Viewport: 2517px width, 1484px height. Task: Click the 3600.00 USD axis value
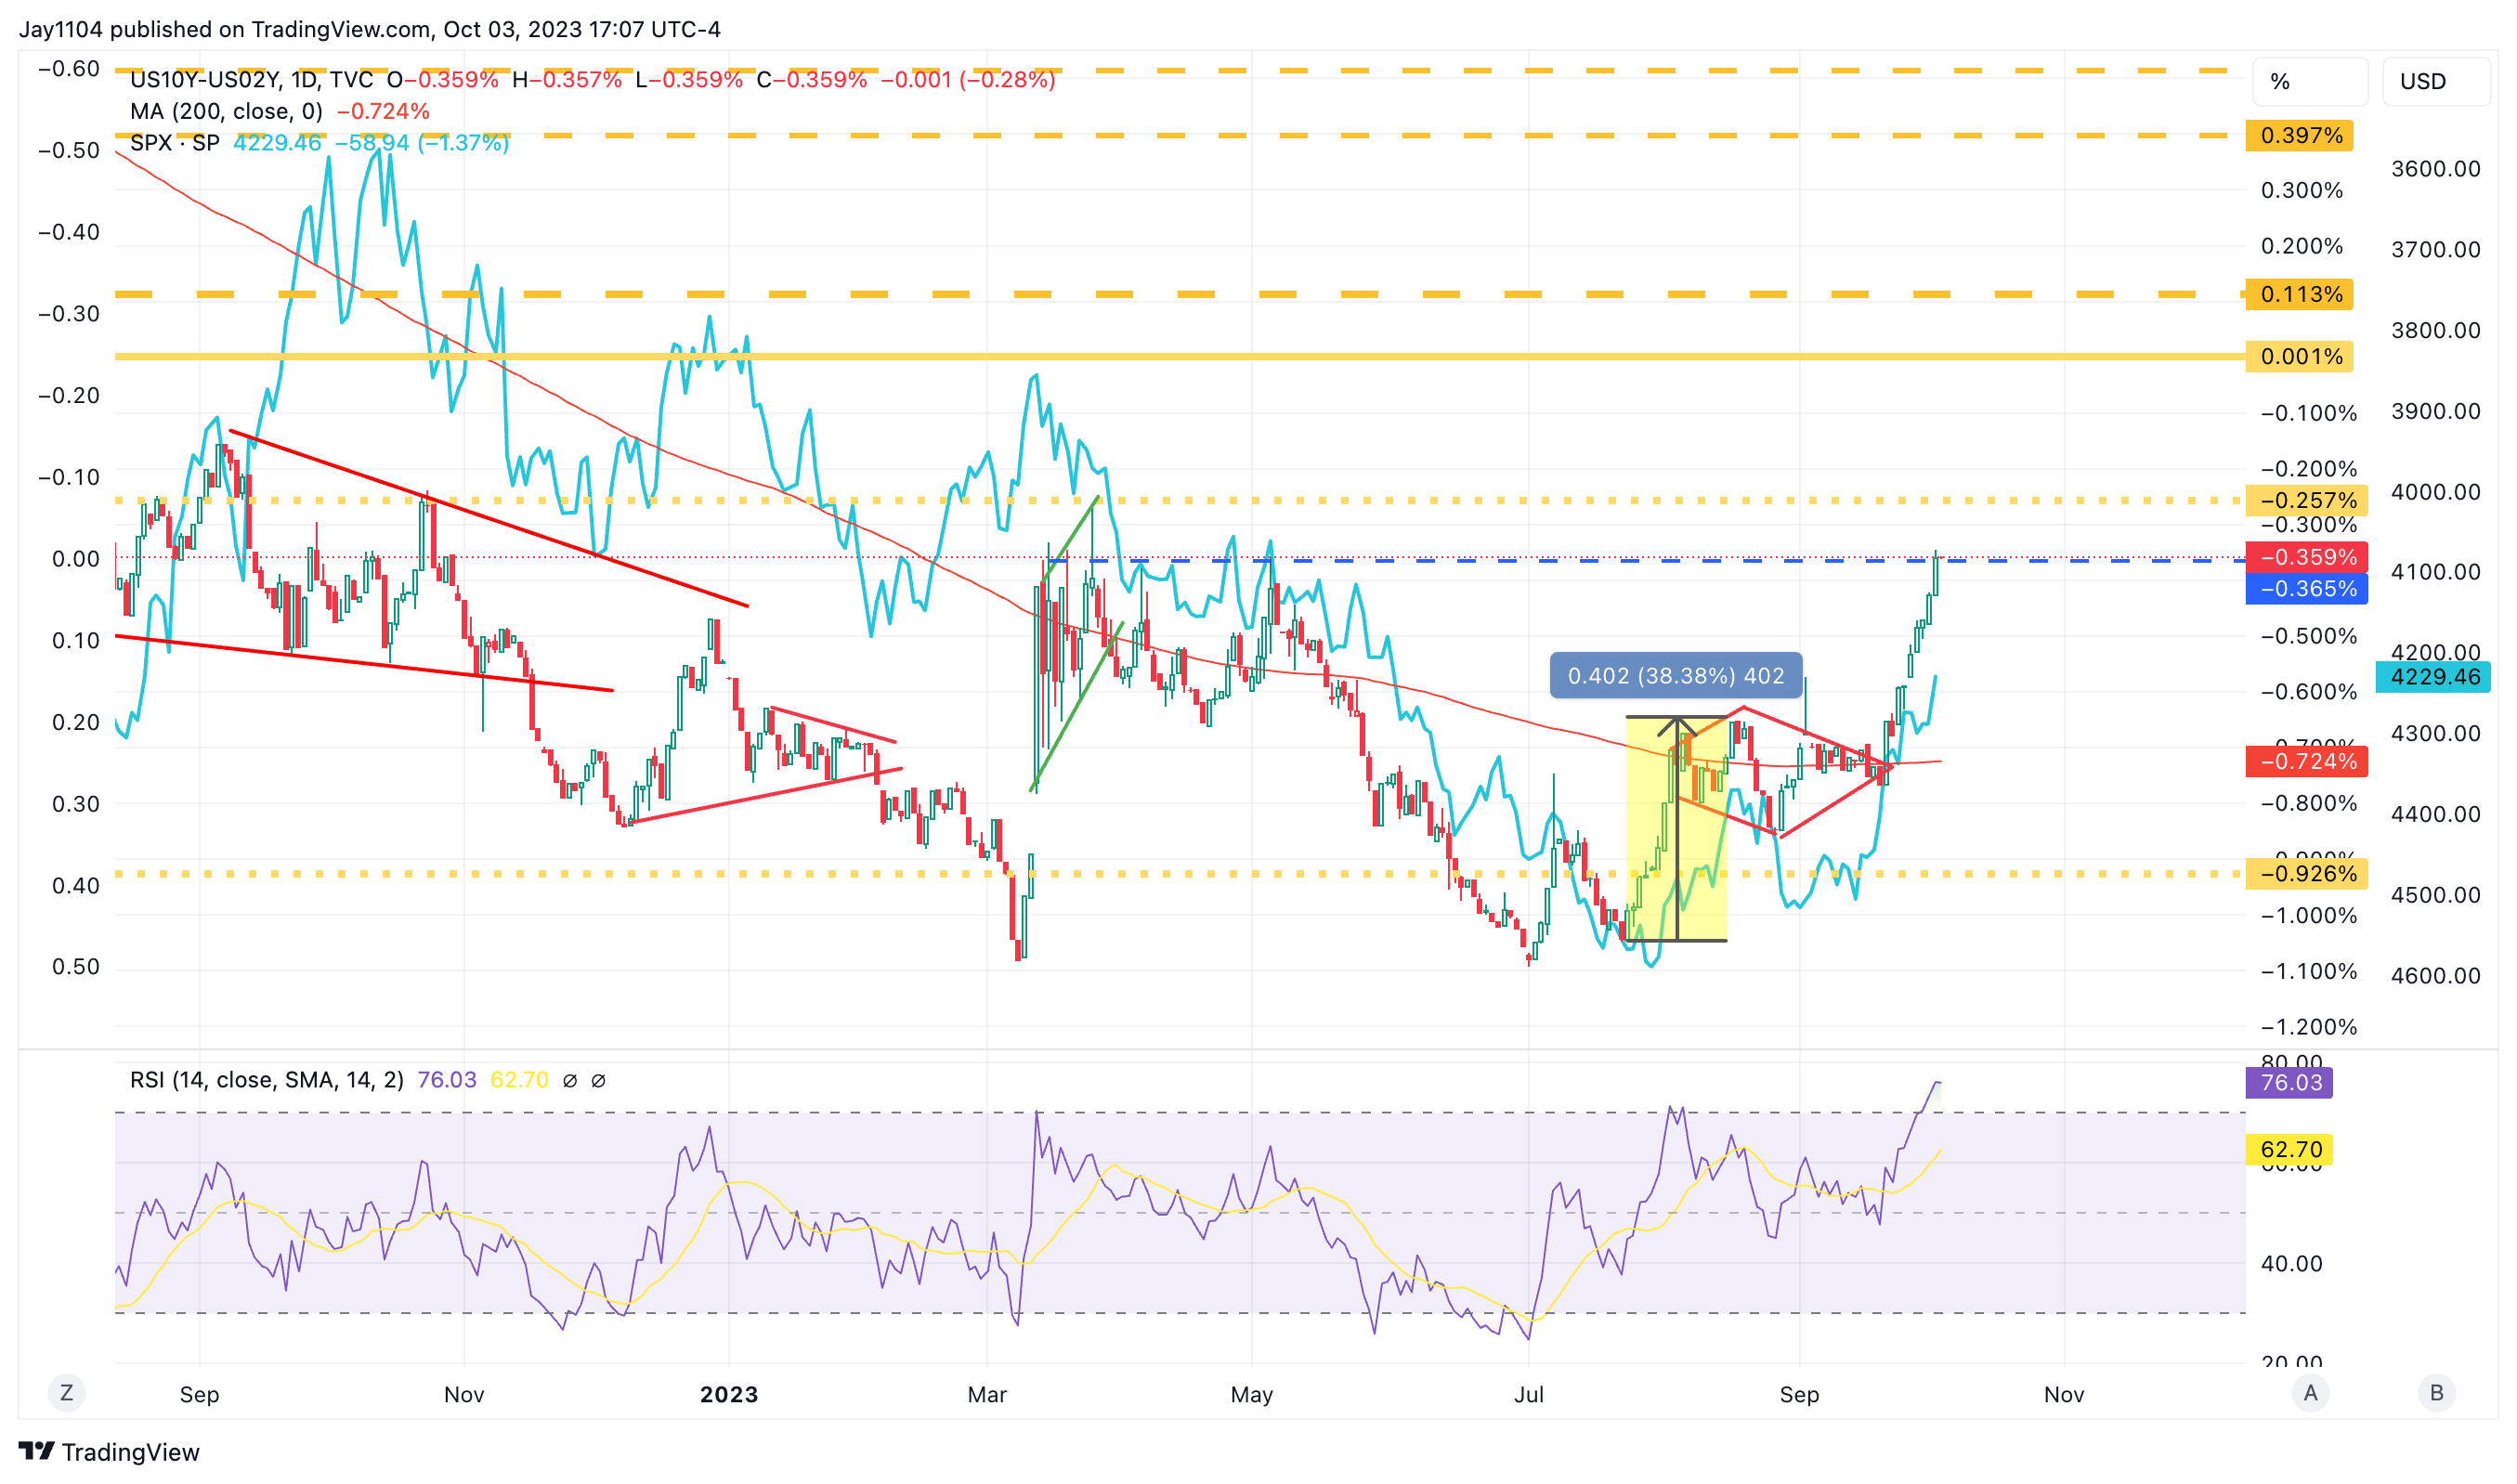[2435, 168]
